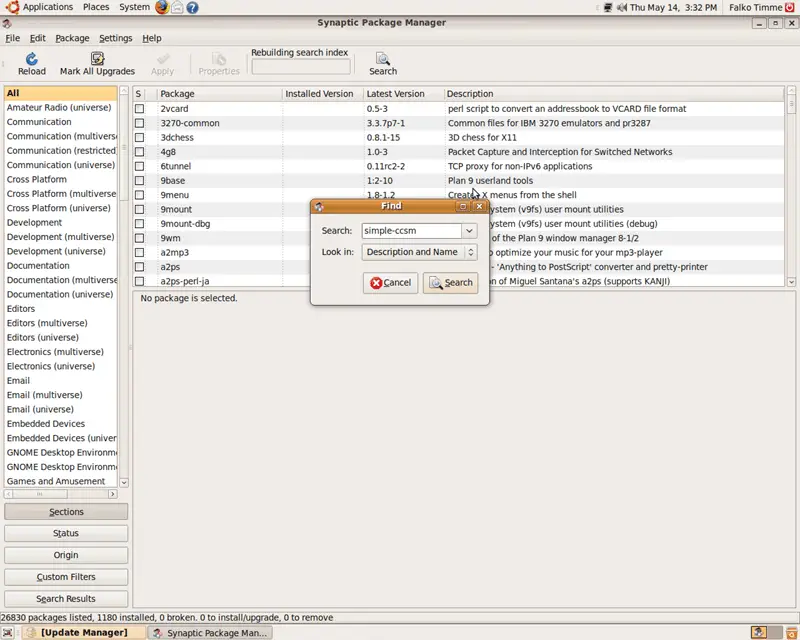Click the volume speaker icon
The height and width of the screenshot is (640, 800).
[621, 8]
